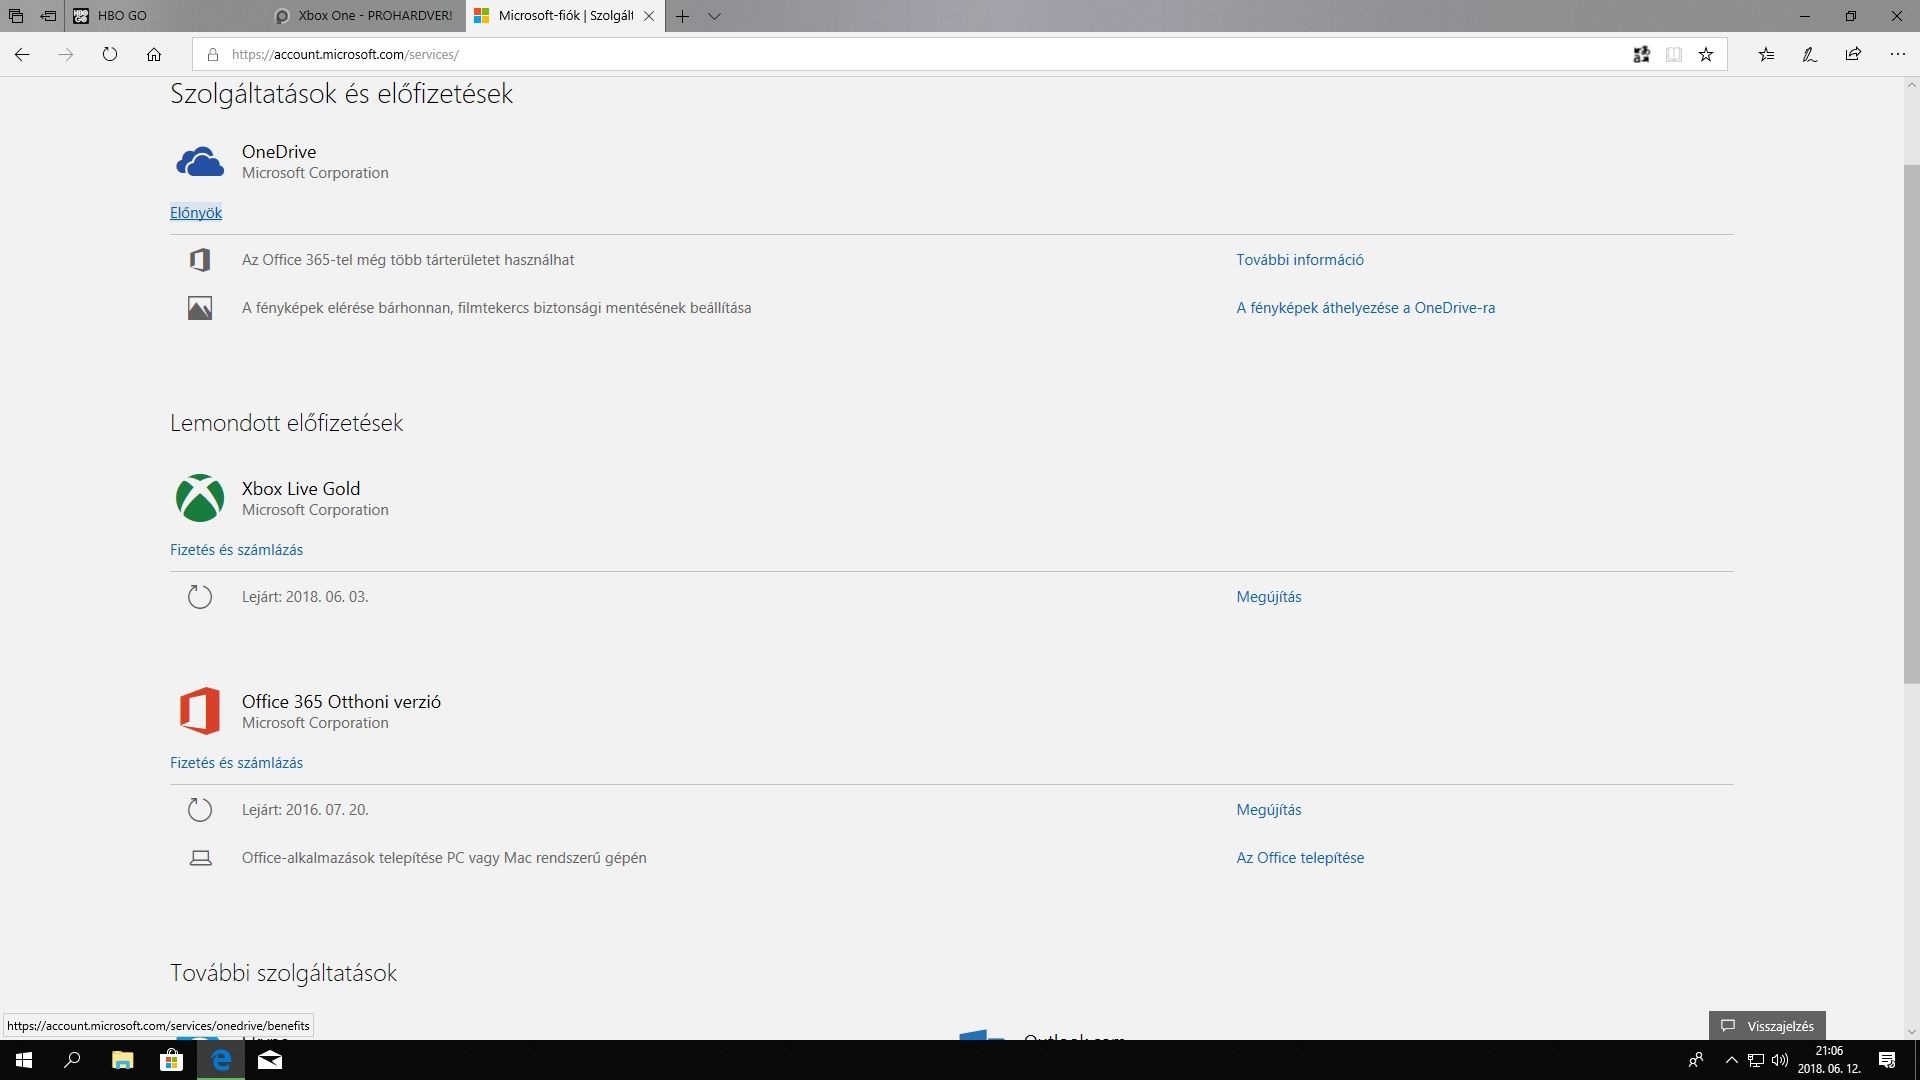The image size is (1920, 1080).
Task: Open the OneDrive Előnyök link
Action: [x=196, y=213]
